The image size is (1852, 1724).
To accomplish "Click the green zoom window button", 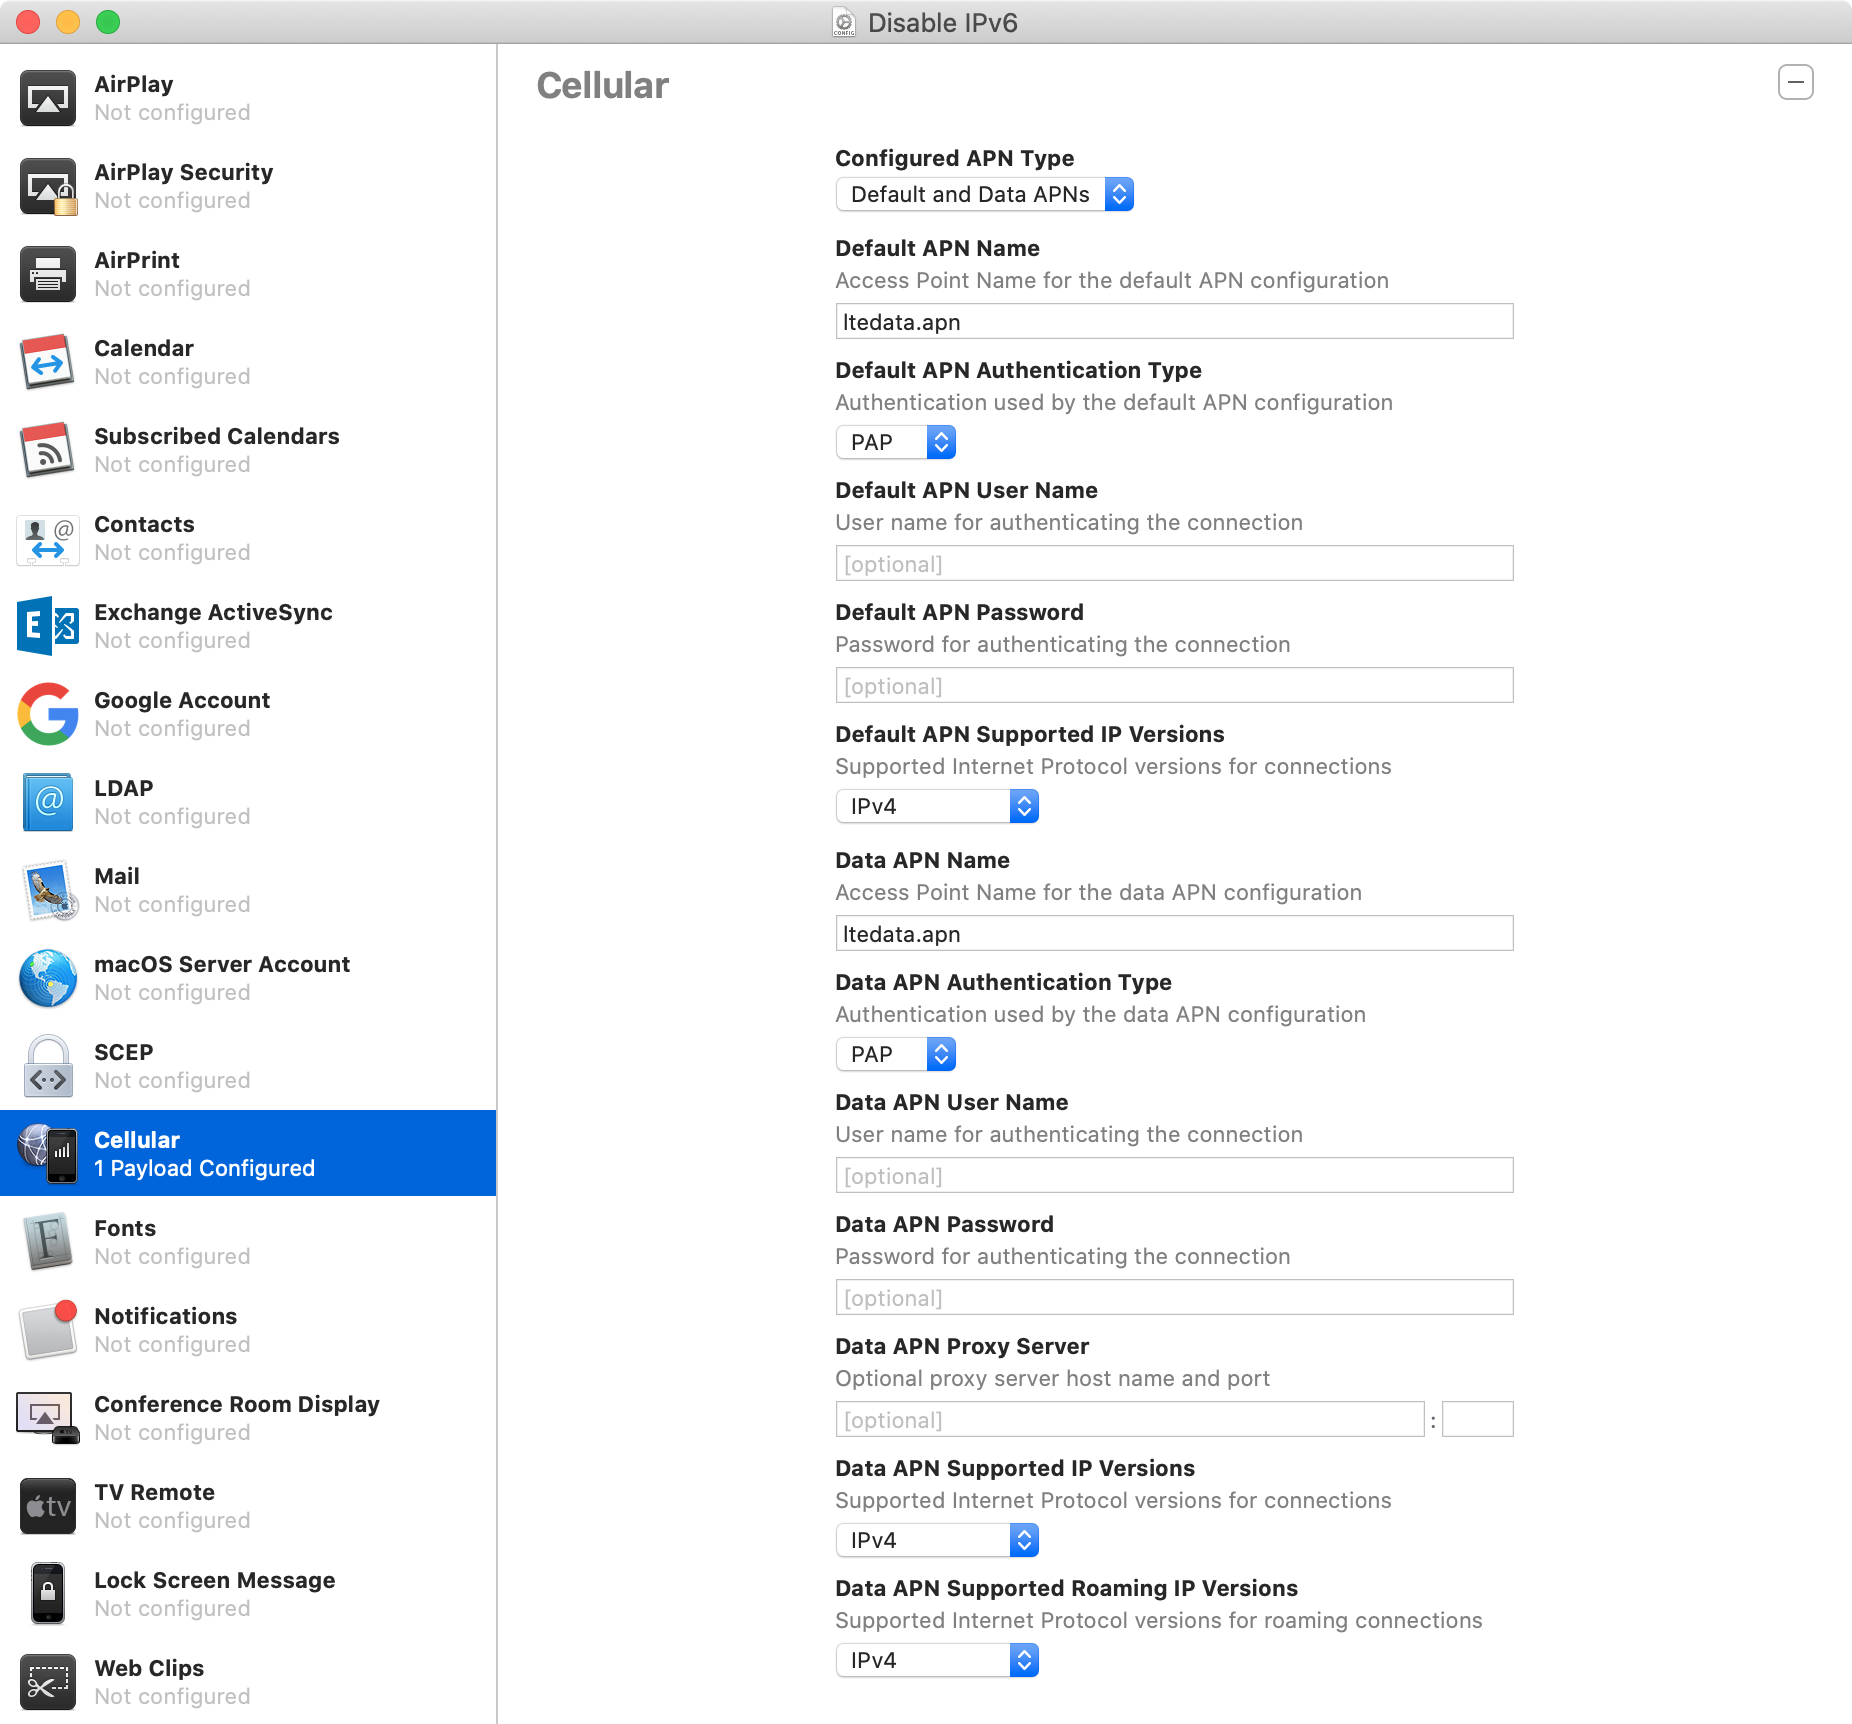I will pyautogui.click(x=108, y=22).
